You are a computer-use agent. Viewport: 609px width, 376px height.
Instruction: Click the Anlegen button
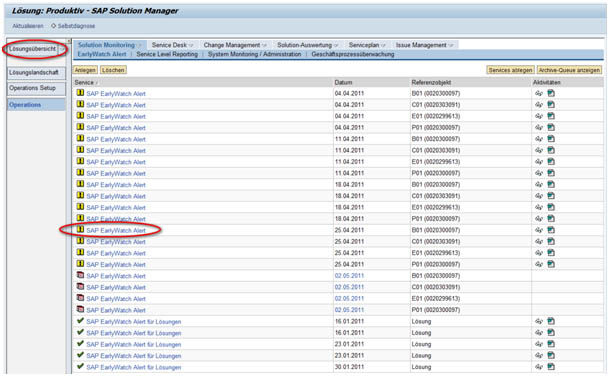tap(85, 70)
